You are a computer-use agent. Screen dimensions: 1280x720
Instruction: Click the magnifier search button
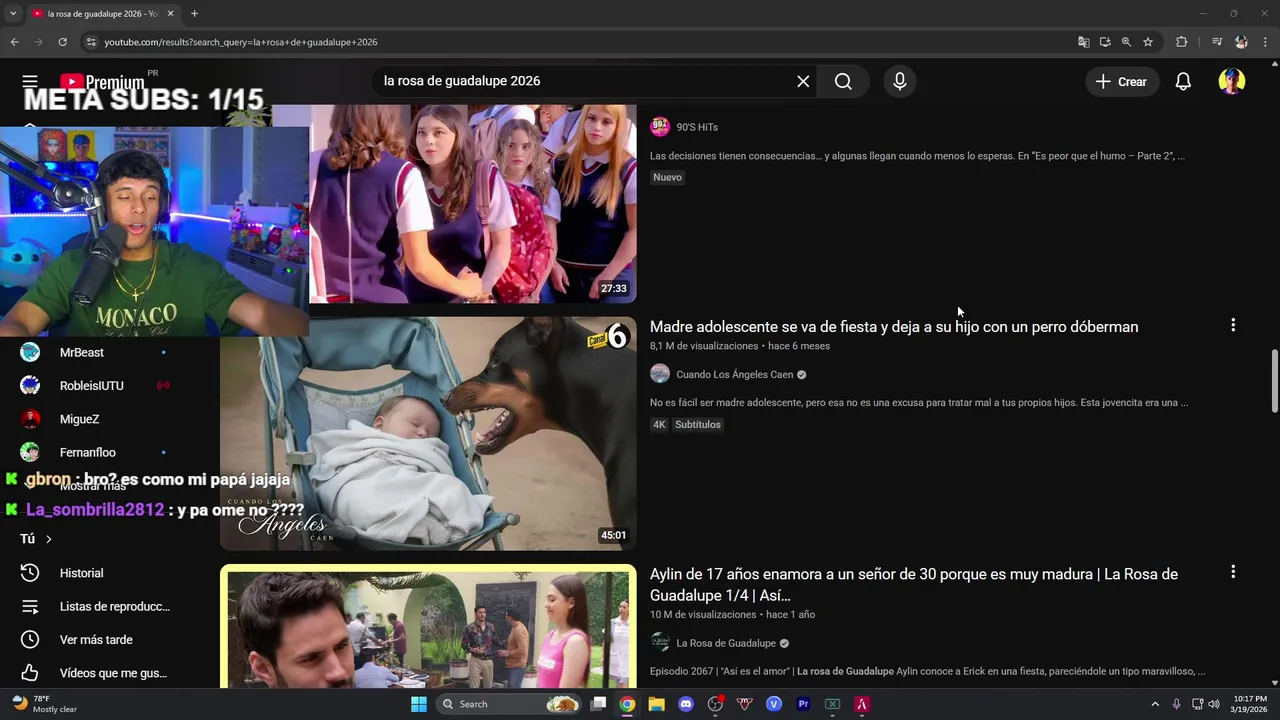843,81
